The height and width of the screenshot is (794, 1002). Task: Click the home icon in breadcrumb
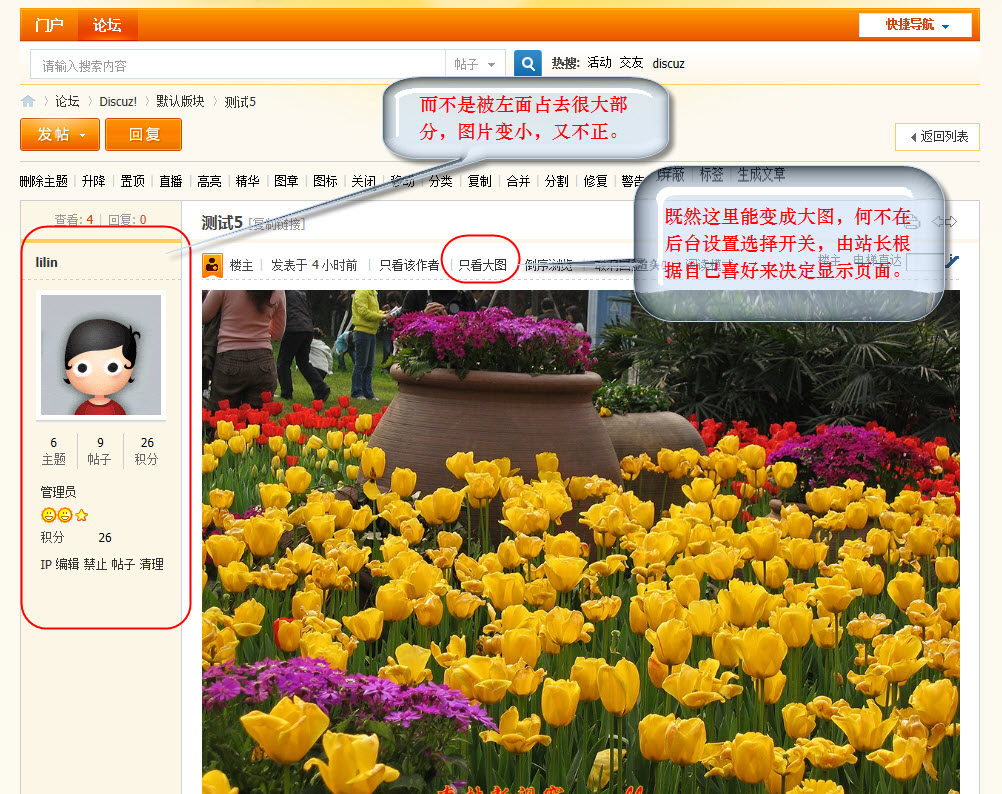pos(28,101)
